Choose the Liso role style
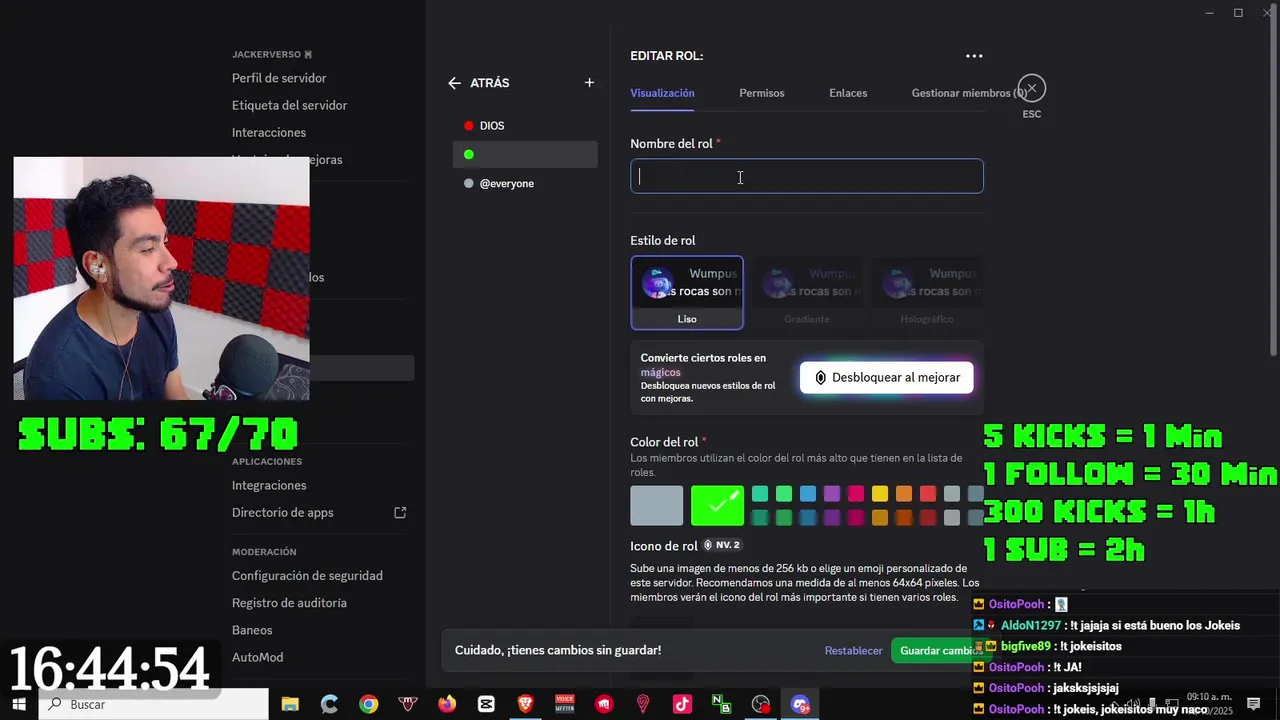1280x720 pixels. coord(687,292)
